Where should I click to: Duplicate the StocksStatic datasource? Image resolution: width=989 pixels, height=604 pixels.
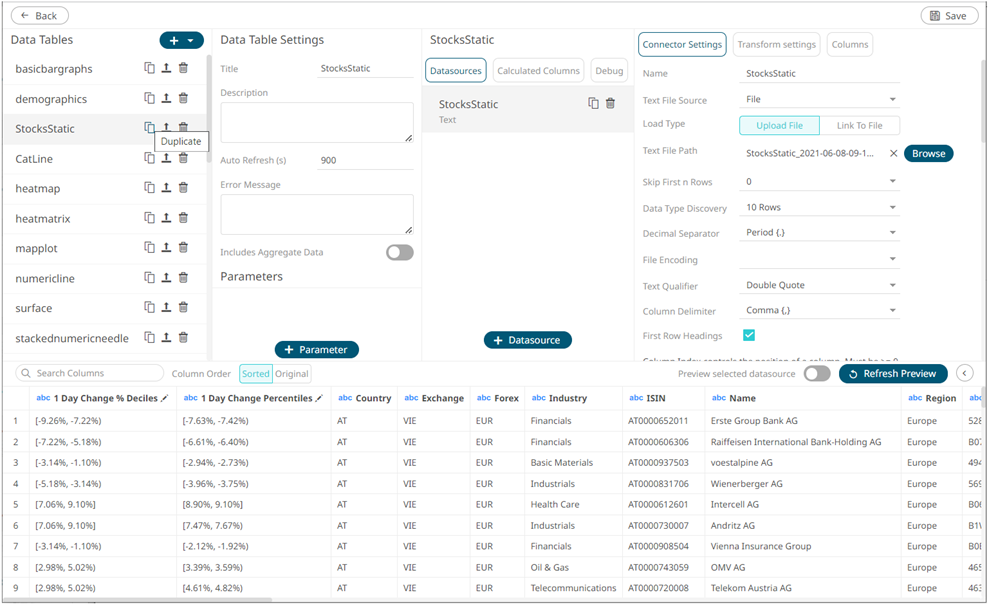593,103
